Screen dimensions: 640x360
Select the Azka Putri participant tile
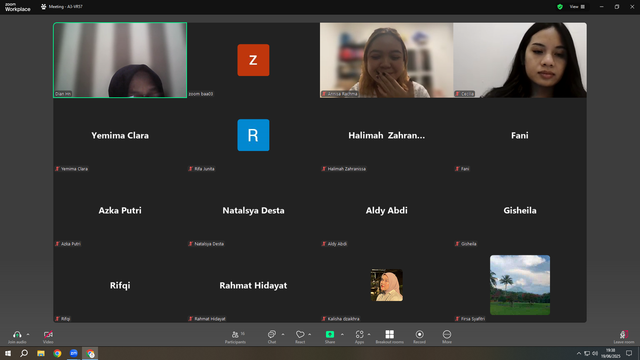pos(120,210)
